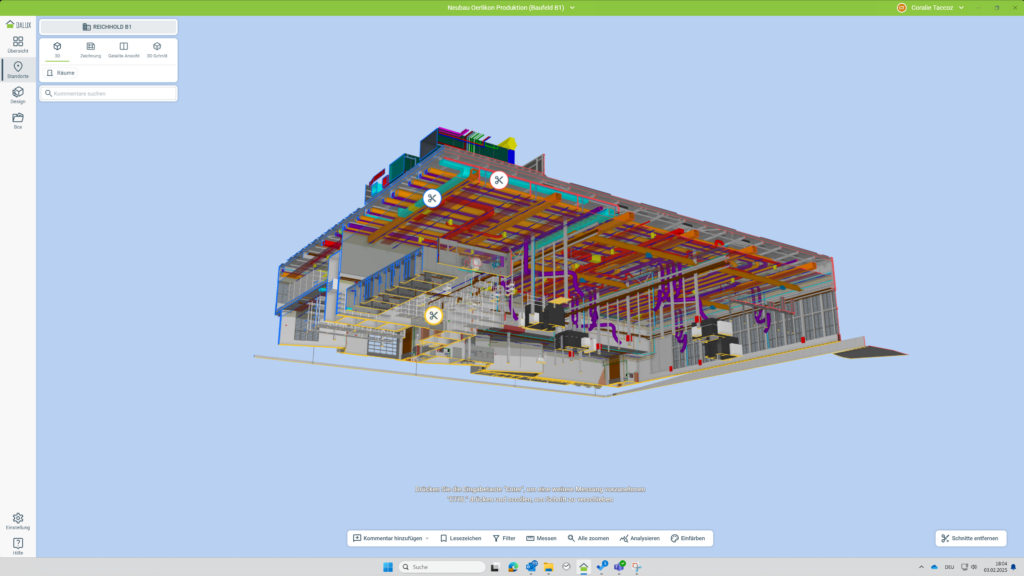This screenshot has height=576, width=1024.
Task: Open the Filter tool in bottom toolbar
Action: tap(504, 538)
